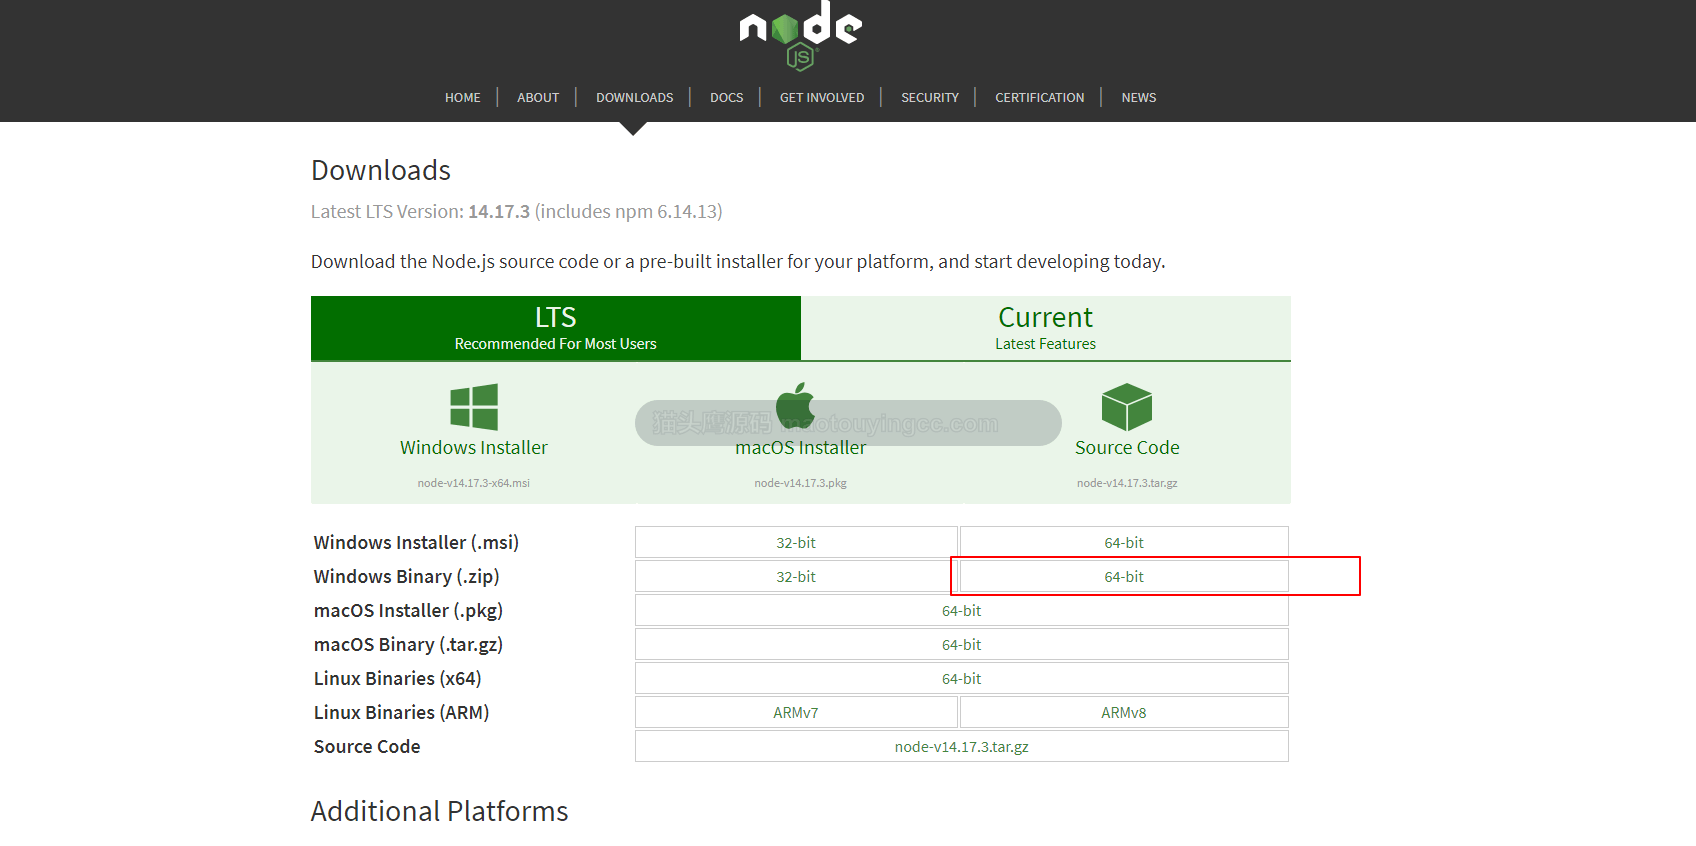Click the macOS Installer (.pkg) row label
Viewport: 1696px width, 846px height.
click(x=408, y=610)
